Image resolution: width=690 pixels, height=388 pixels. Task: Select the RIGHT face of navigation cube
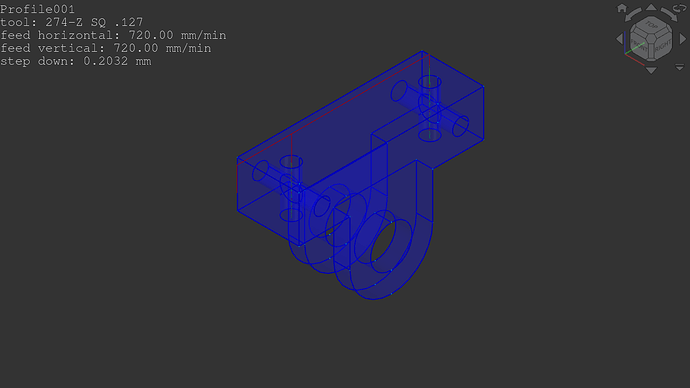point(663,46)
